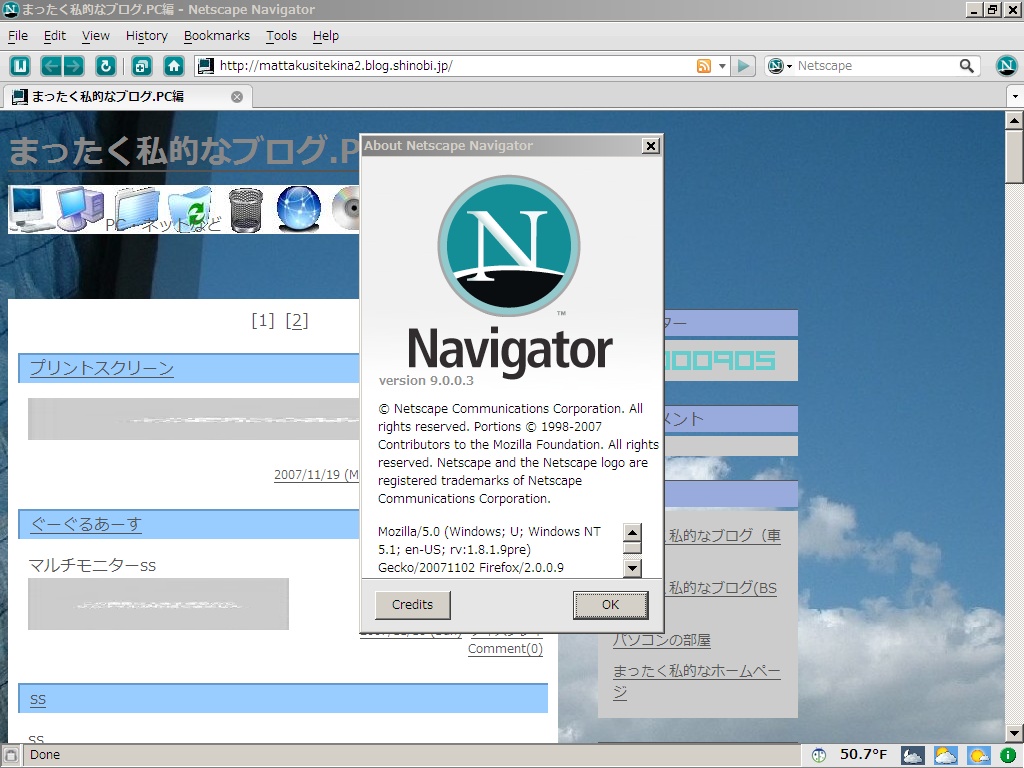Viewport: 1024px width, 768px height.
Task: Click the page scrollbar down arrow
Action: 1014,733
